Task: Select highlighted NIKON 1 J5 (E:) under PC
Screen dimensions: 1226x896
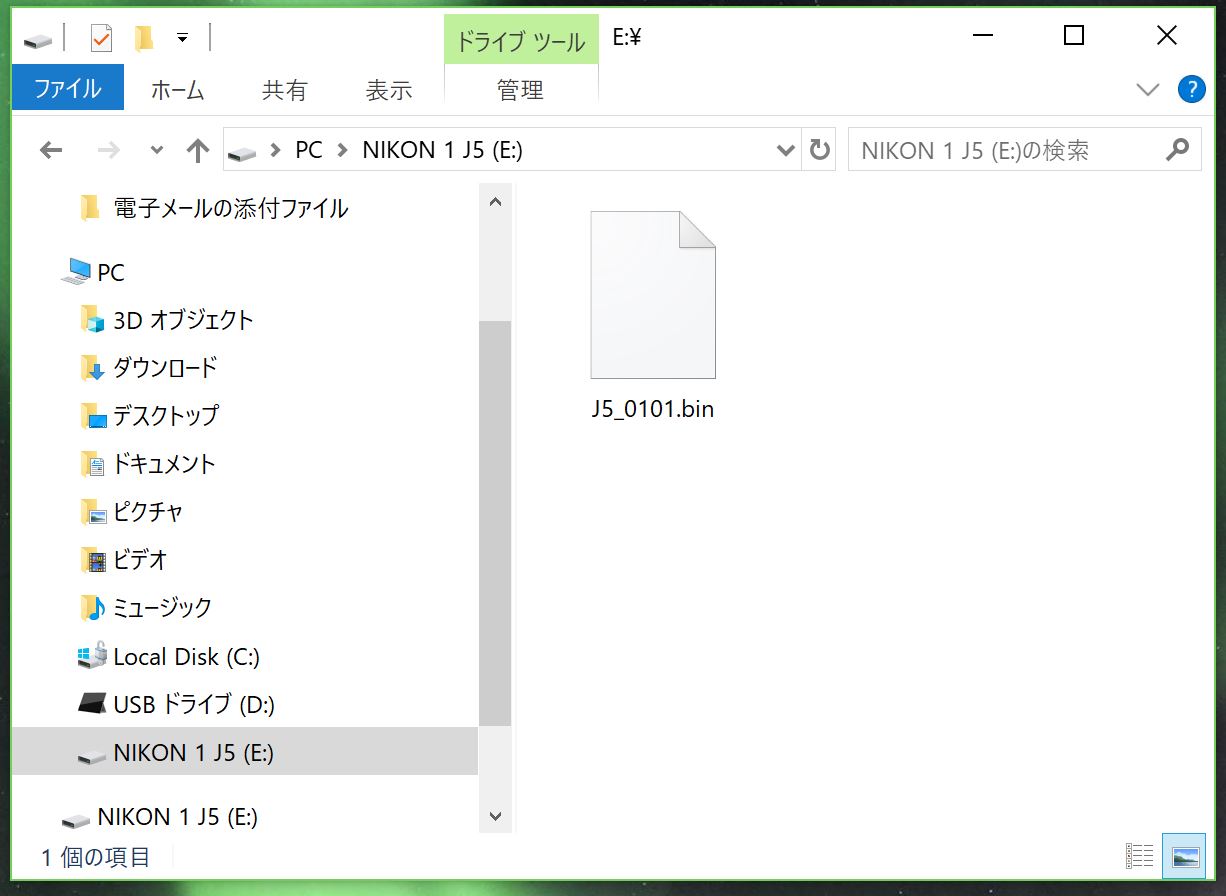Action: (245, 751)
